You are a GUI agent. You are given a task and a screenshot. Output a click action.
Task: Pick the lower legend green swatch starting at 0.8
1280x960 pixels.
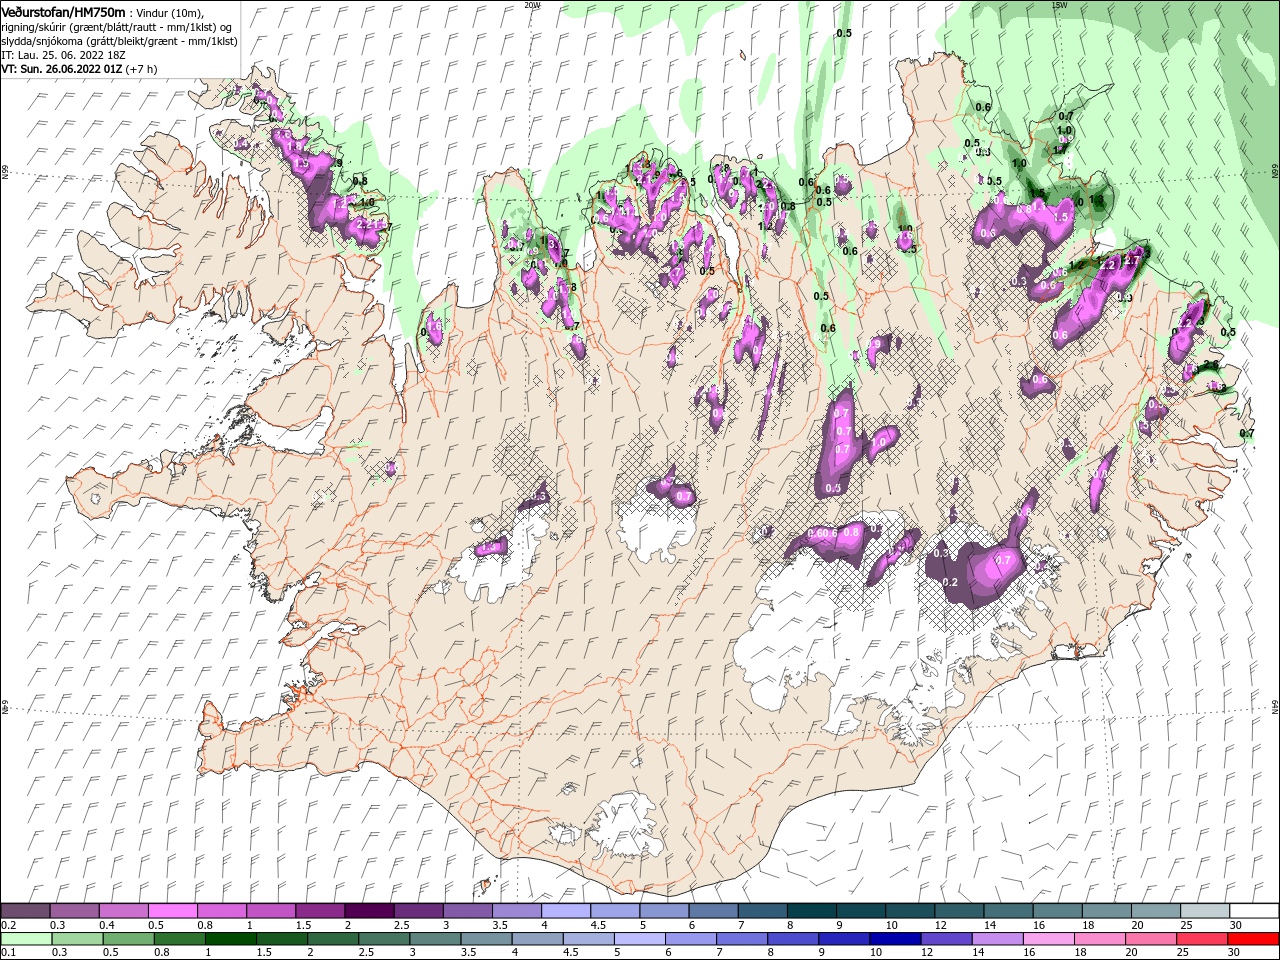coord(181,939)
